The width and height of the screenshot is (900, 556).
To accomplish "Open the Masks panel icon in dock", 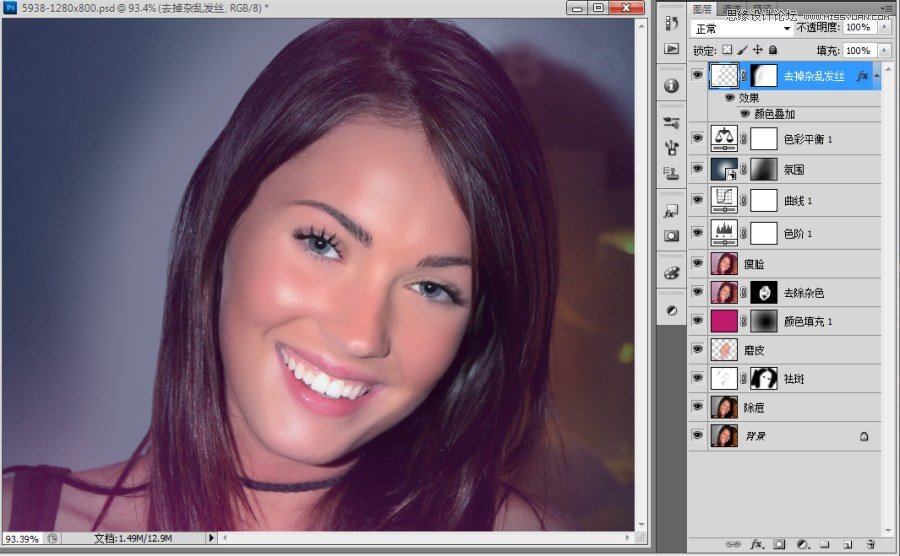I will tap(671, 236).
